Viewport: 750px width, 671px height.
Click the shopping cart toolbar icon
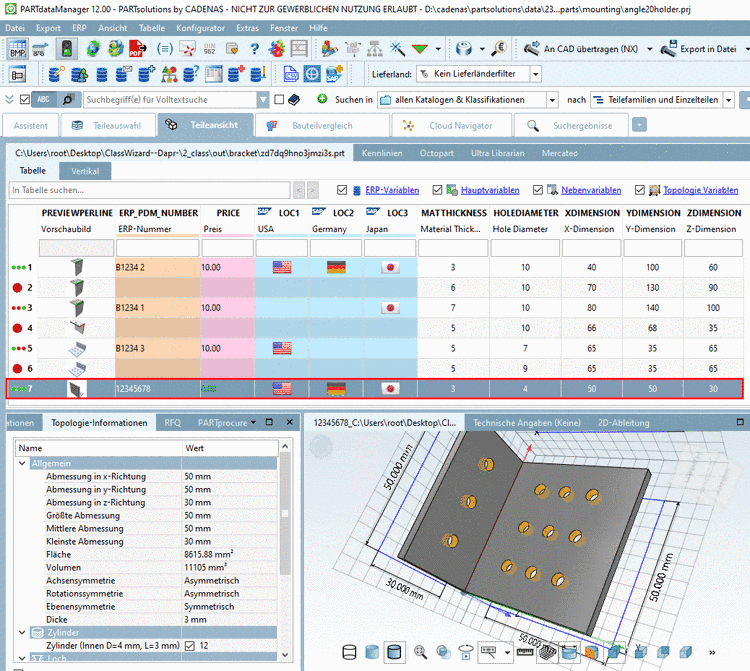point(40,49)
